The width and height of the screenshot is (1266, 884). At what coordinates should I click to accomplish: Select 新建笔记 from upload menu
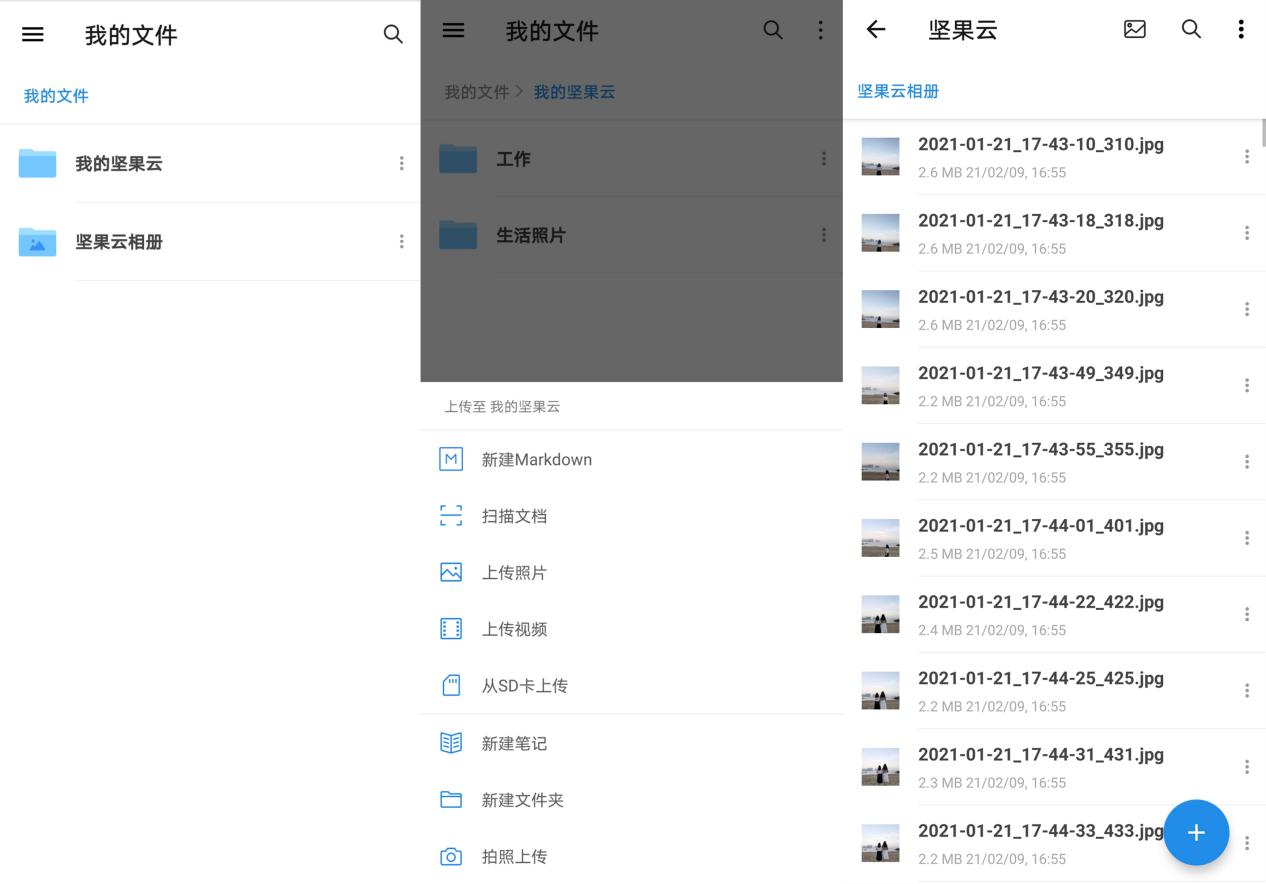[x=632, y=743]
